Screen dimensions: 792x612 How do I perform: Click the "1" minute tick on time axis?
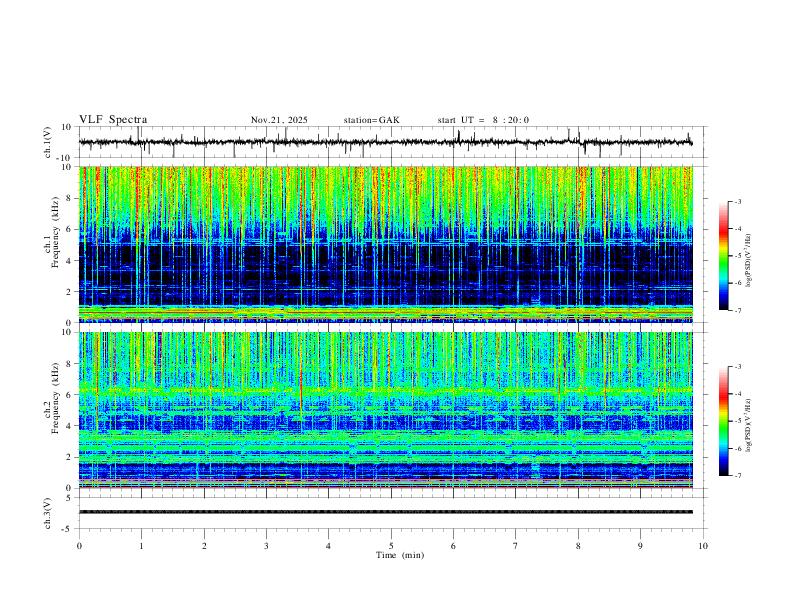141,546
